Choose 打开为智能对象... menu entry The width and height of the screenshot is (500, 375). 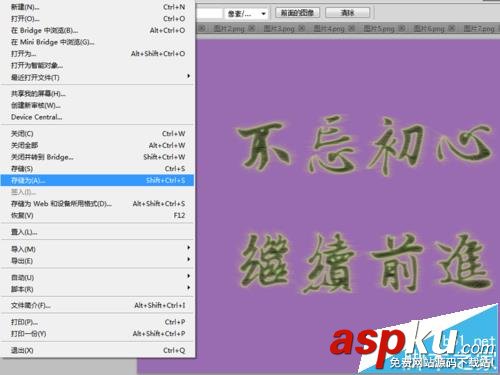(97, 65)
